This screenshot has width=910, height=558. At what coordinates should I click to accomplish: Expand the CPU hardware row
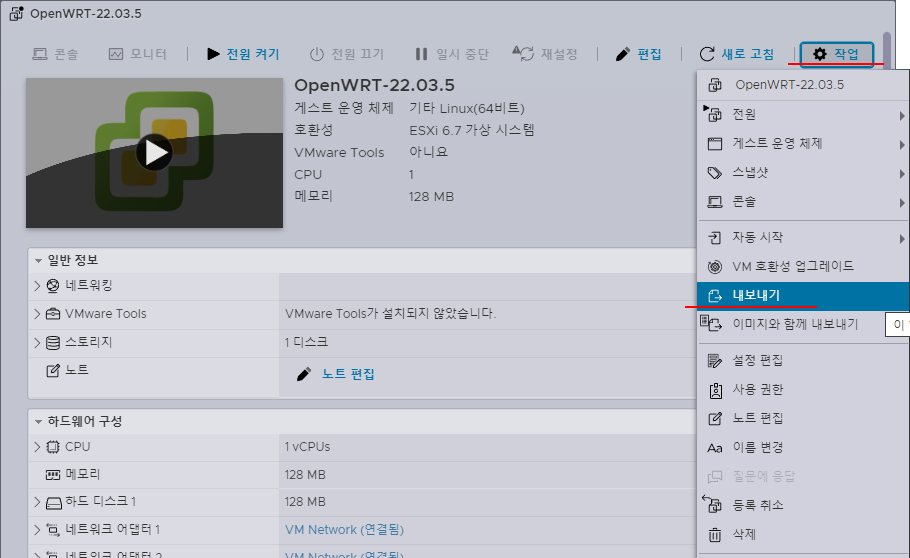tap(37, 447)
